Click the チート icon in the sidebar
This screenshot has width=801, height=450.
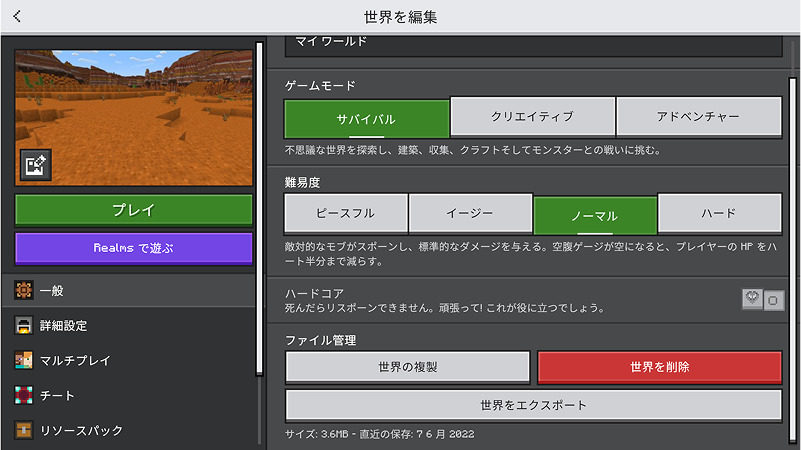point(23,395)
